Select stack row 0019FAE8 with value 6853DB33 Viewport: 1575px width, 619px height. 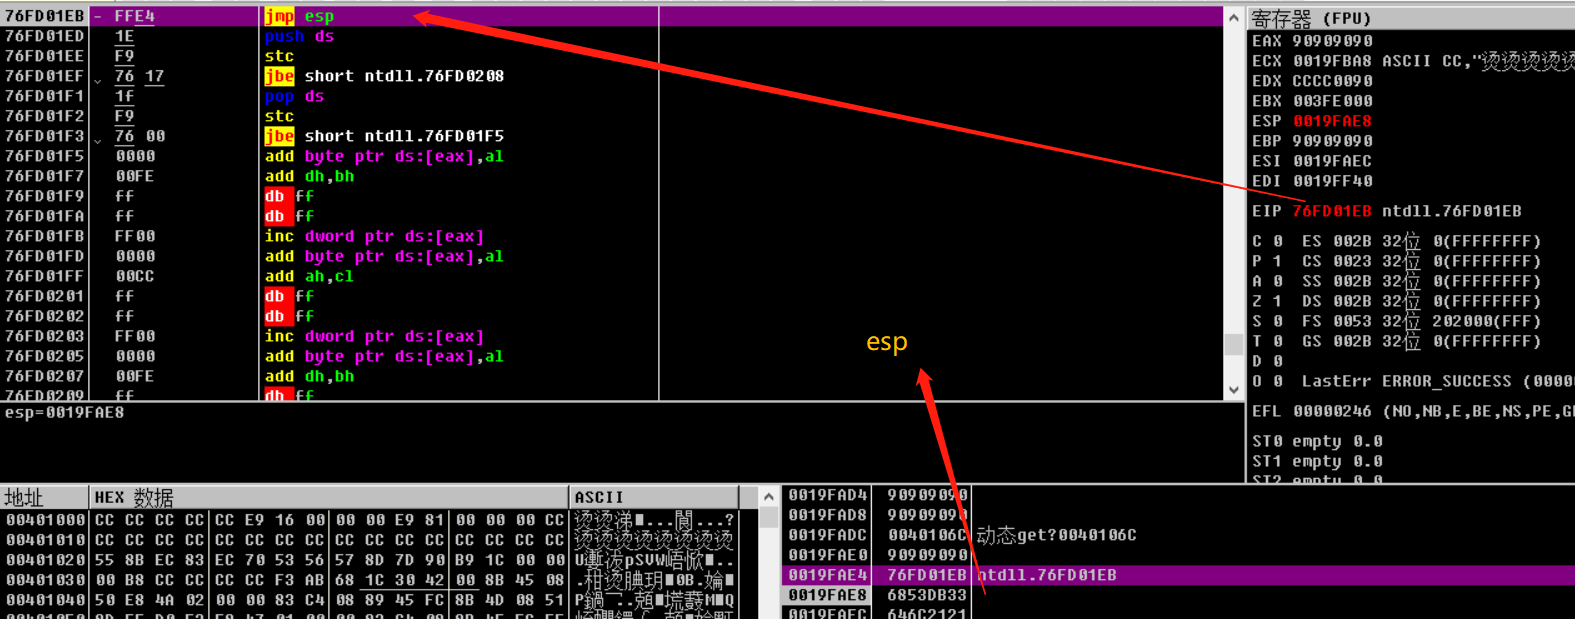pyautogui.click(x=1178, y=595)
